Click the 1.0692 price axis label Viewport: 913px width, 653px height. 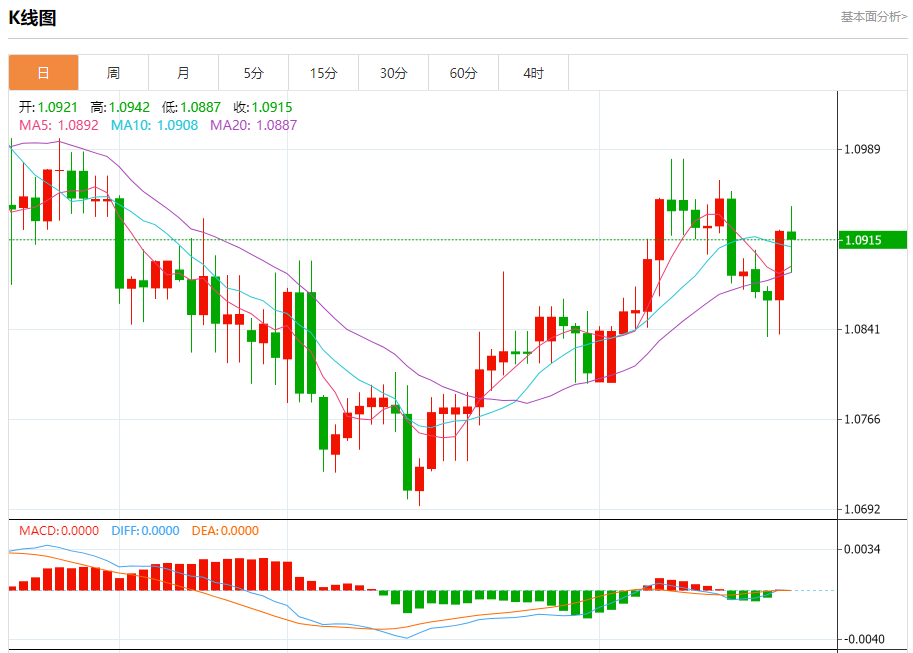pyautogui.click(x=862, y=509)
